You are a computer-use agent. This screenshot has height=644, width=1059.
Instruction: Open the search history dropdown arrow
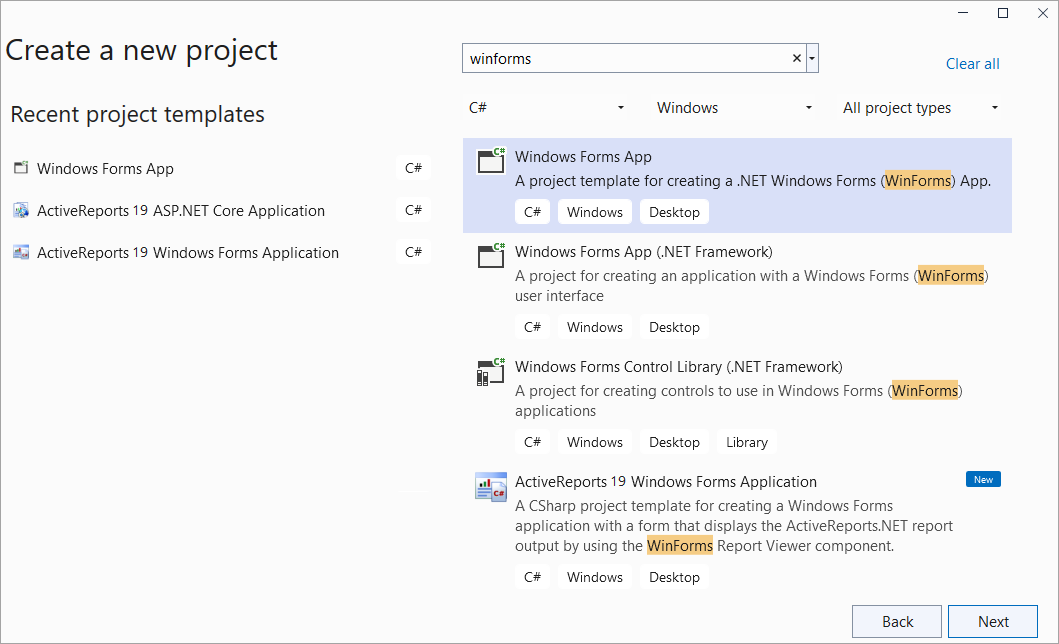point(812,59)
